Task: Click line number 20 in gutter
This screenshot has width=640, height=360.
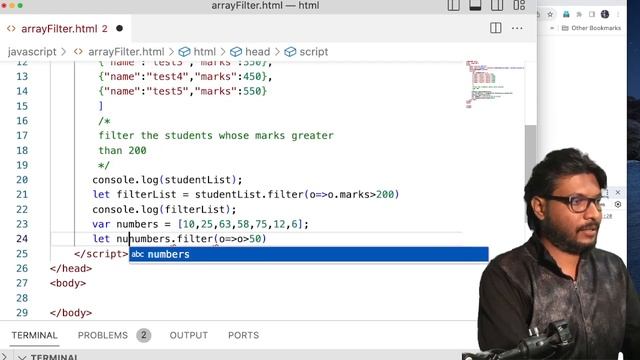Action: (22, 180)
